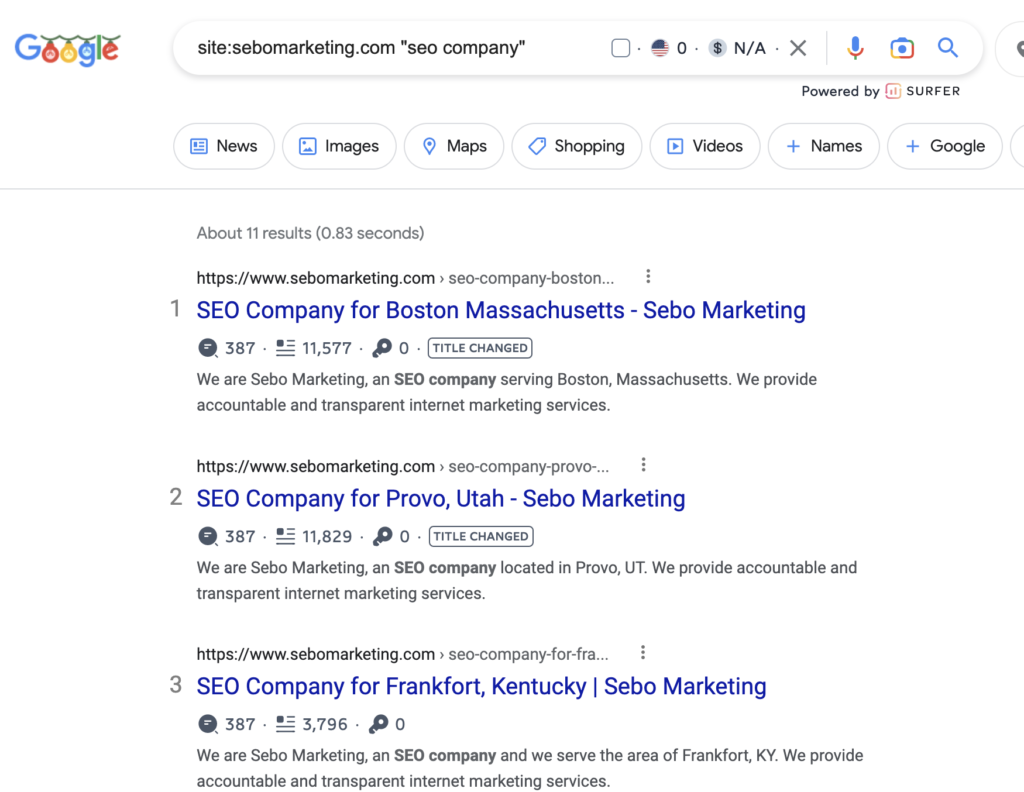
Task: Tick the Surfer checkbox in search bar
Action: pyautogui.click(x=620, y=48)
